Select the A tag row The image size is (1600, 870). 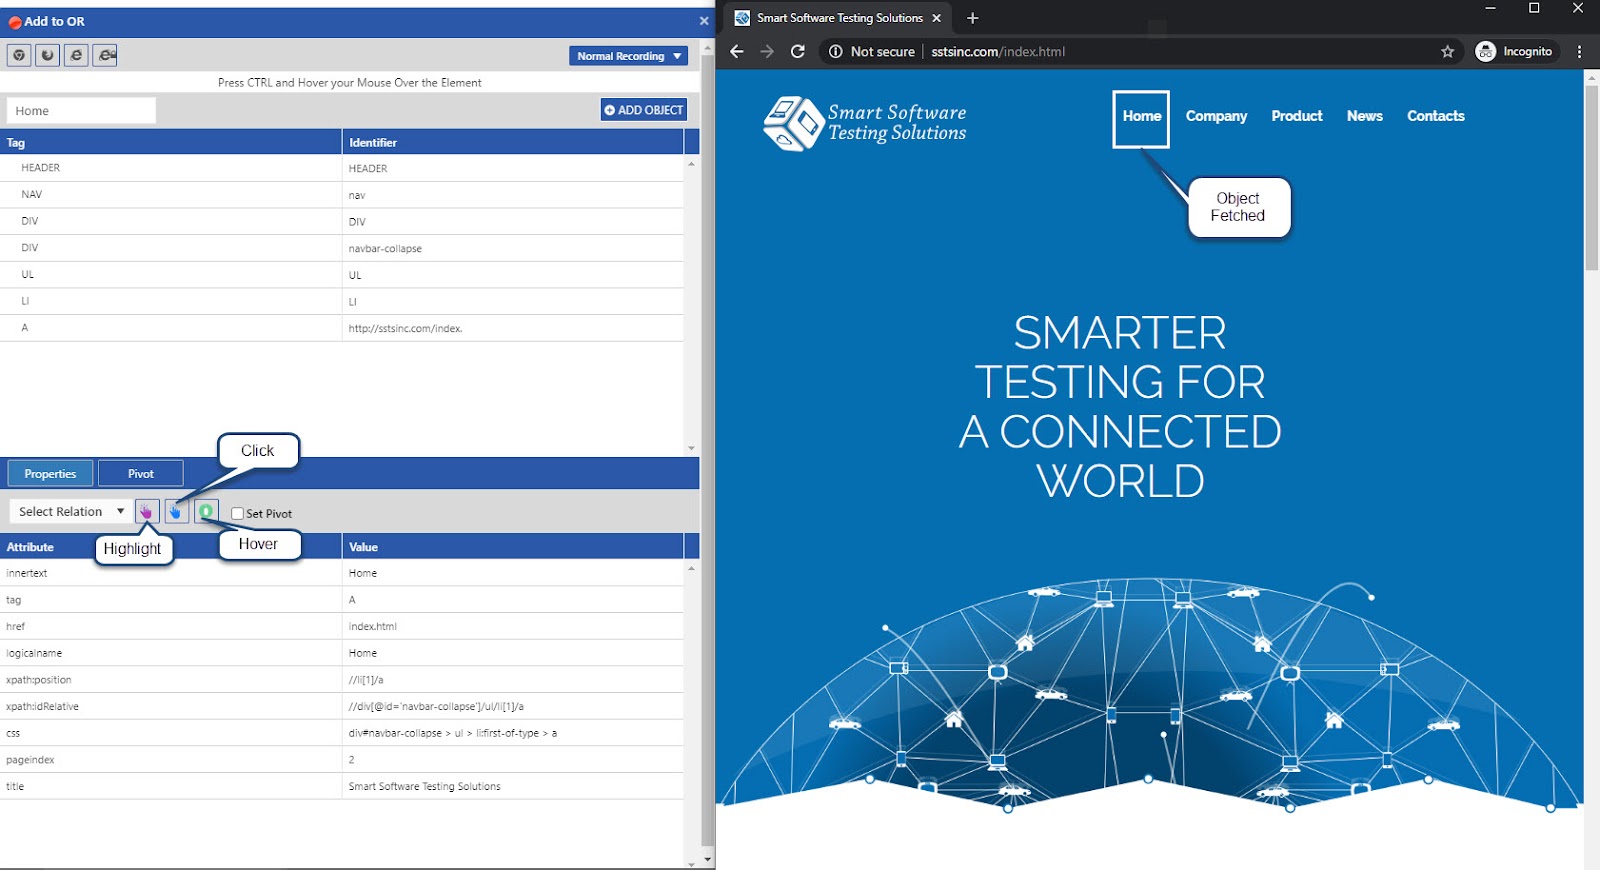point(342,328)
